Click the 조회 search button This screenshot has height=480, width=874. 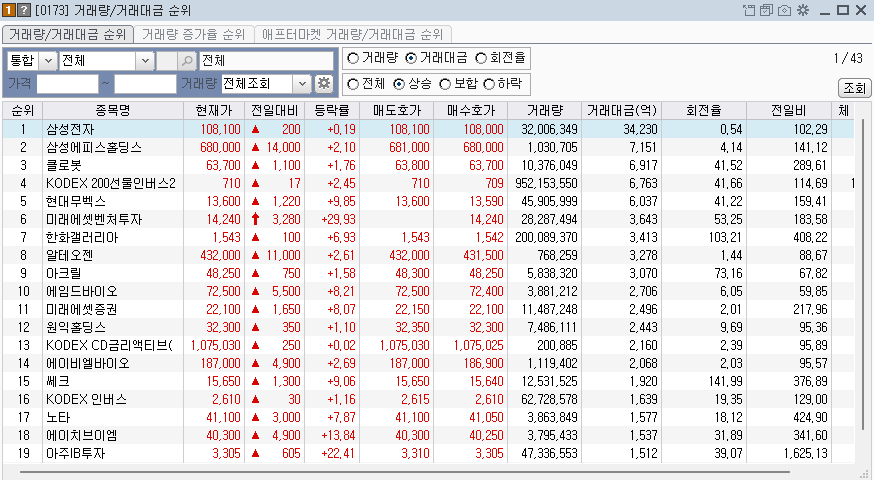point(854,88)
